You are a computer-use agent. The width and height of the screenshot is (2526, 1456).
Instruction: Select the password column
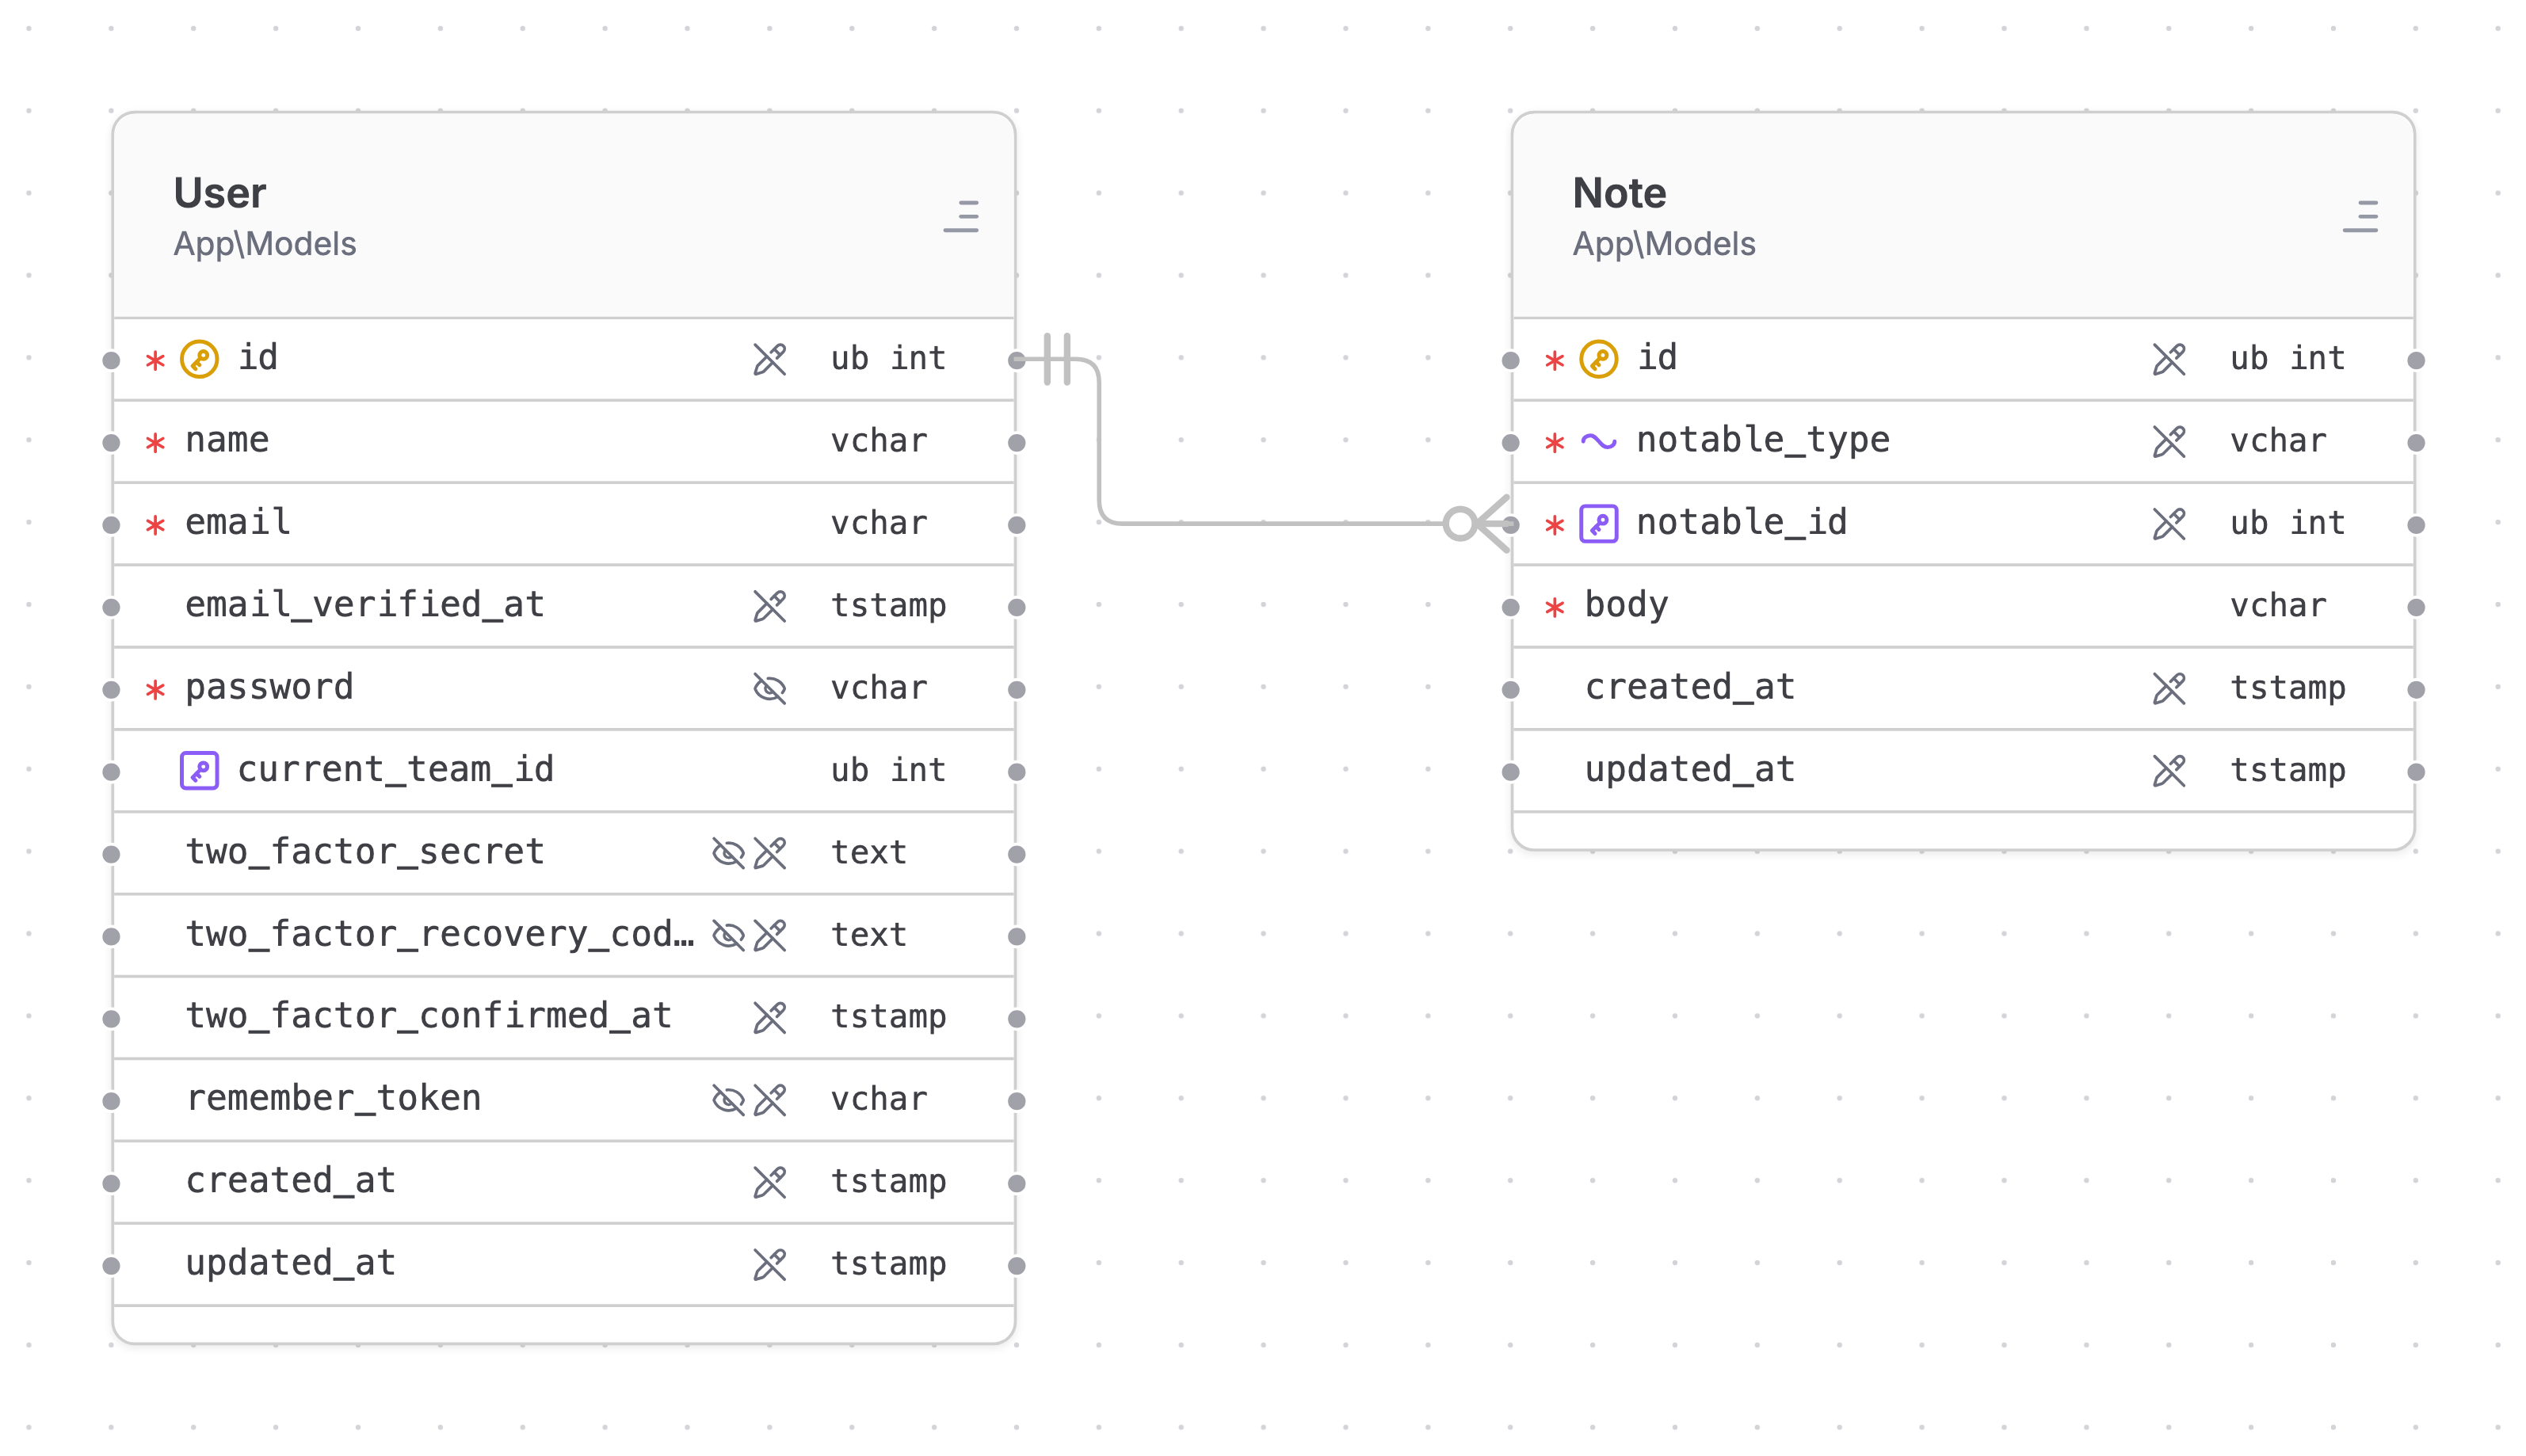coord(564,688)
